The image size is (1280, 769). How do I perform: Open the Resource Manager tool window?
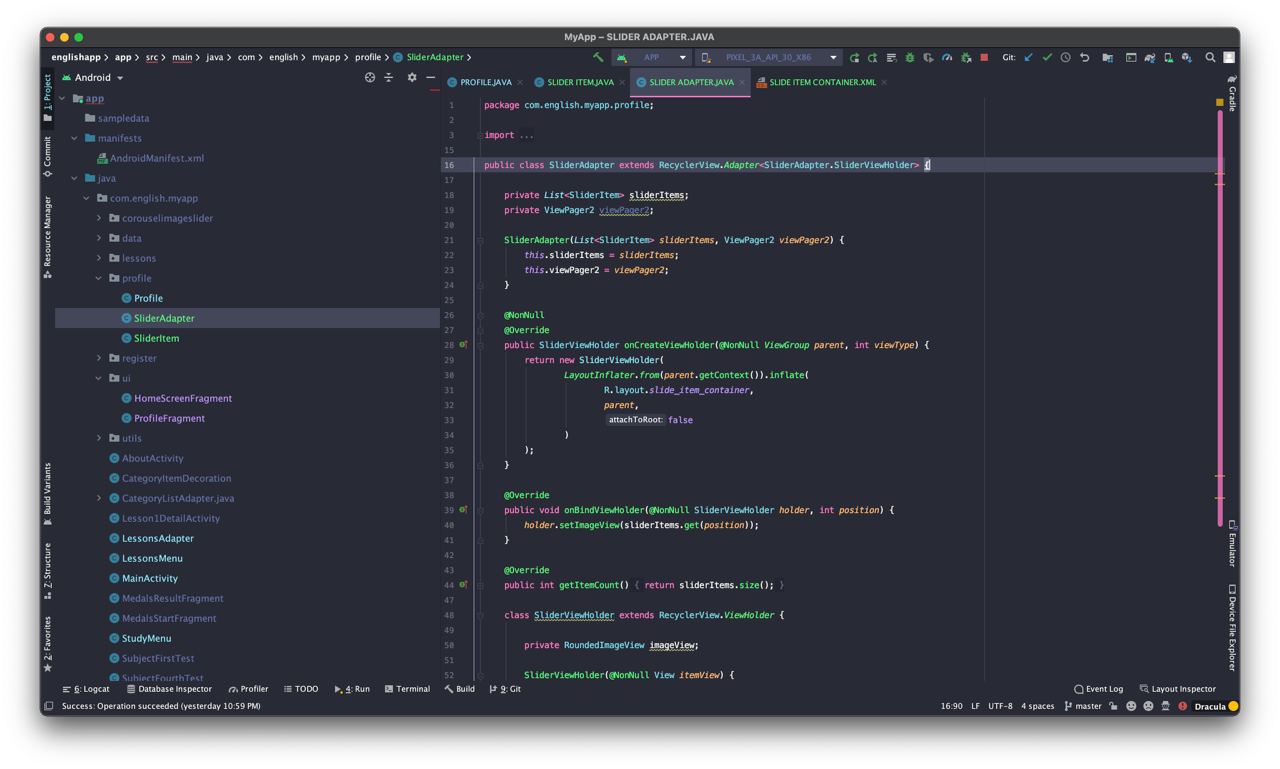47,237
